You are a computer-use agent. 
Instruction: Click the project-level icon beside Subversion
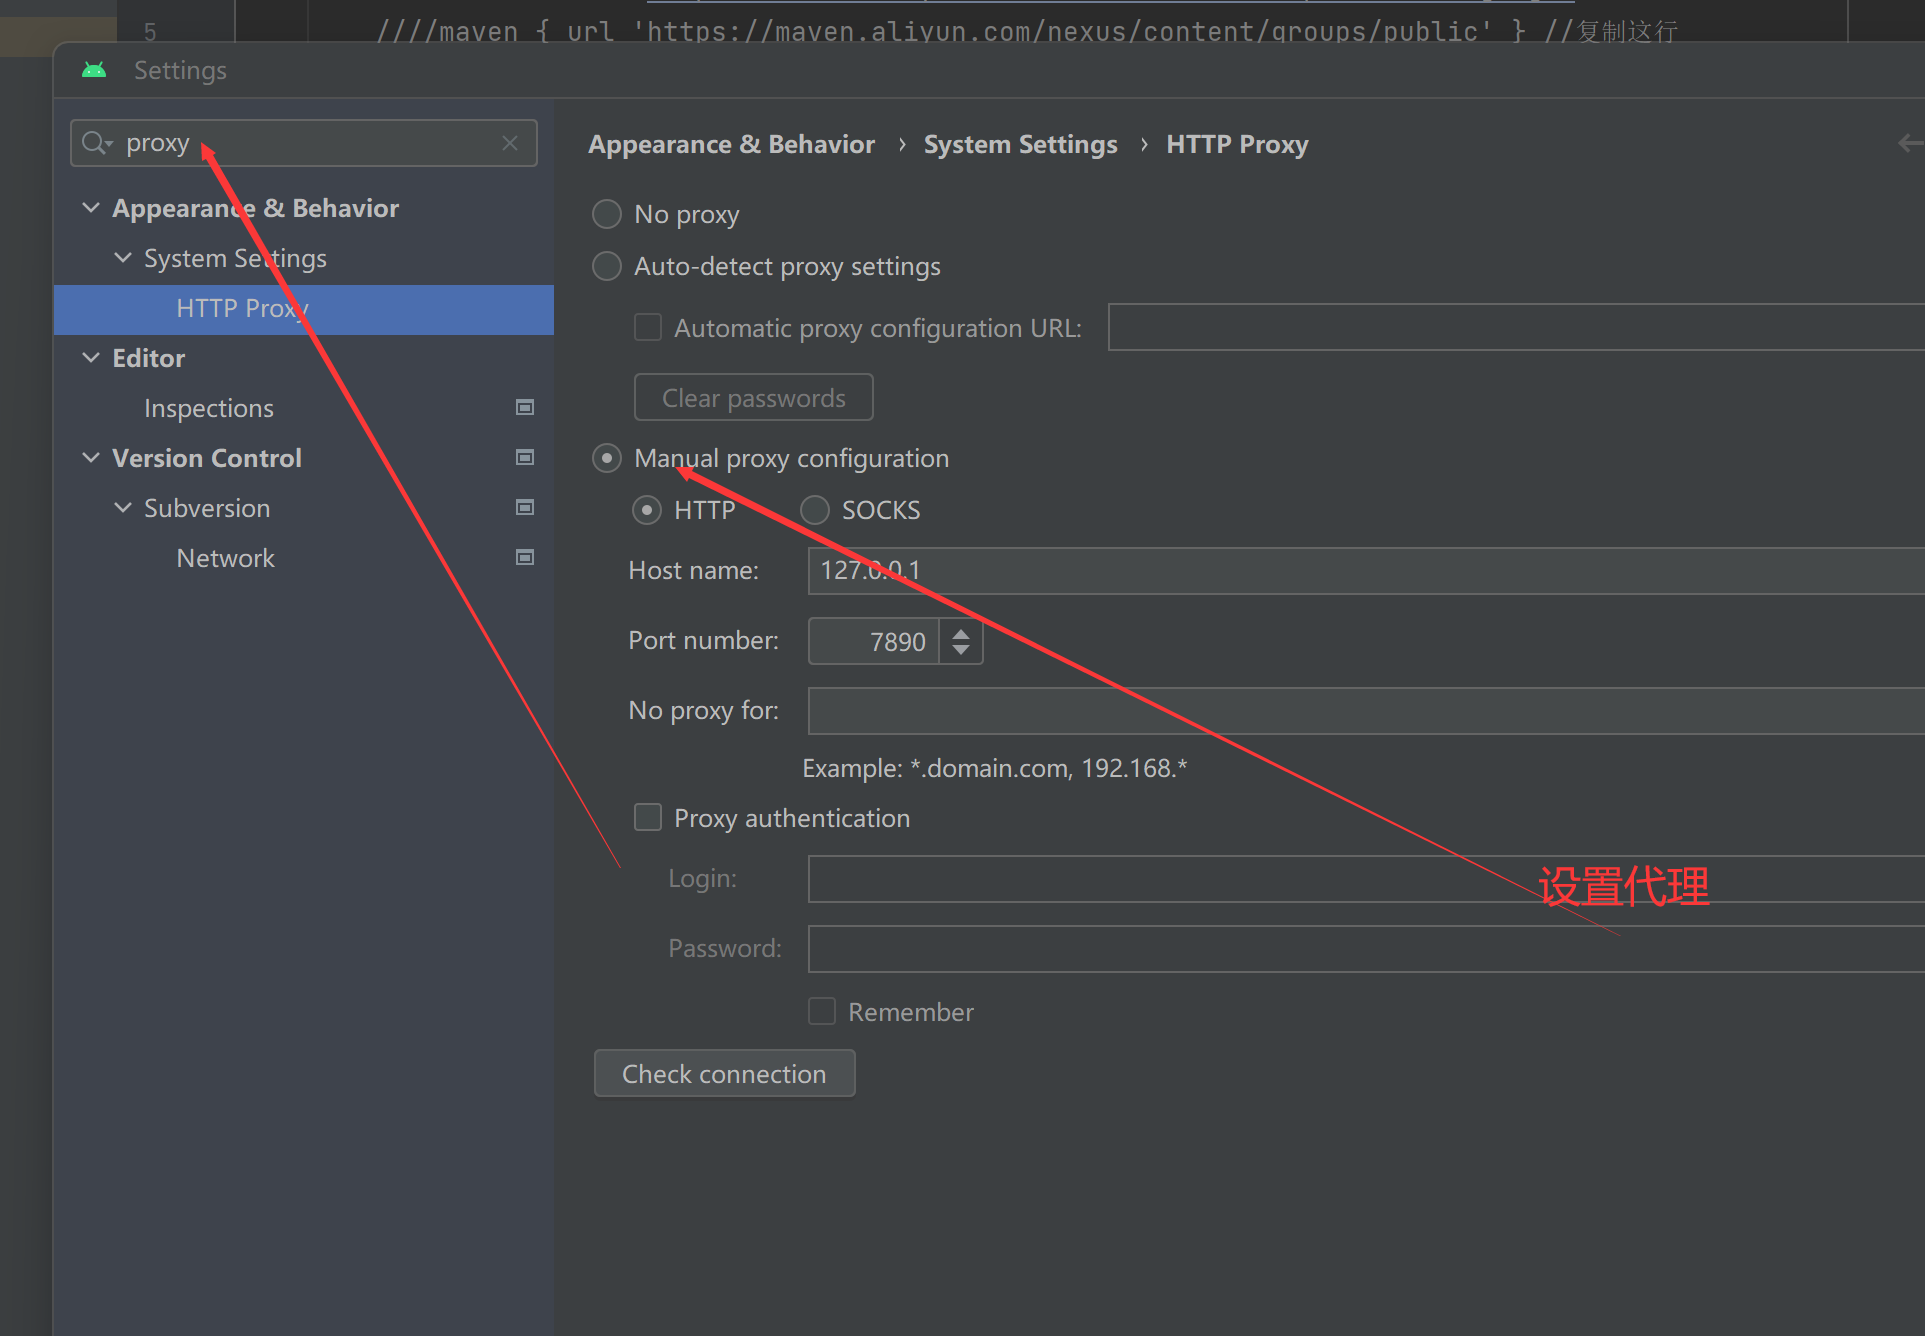524,507
